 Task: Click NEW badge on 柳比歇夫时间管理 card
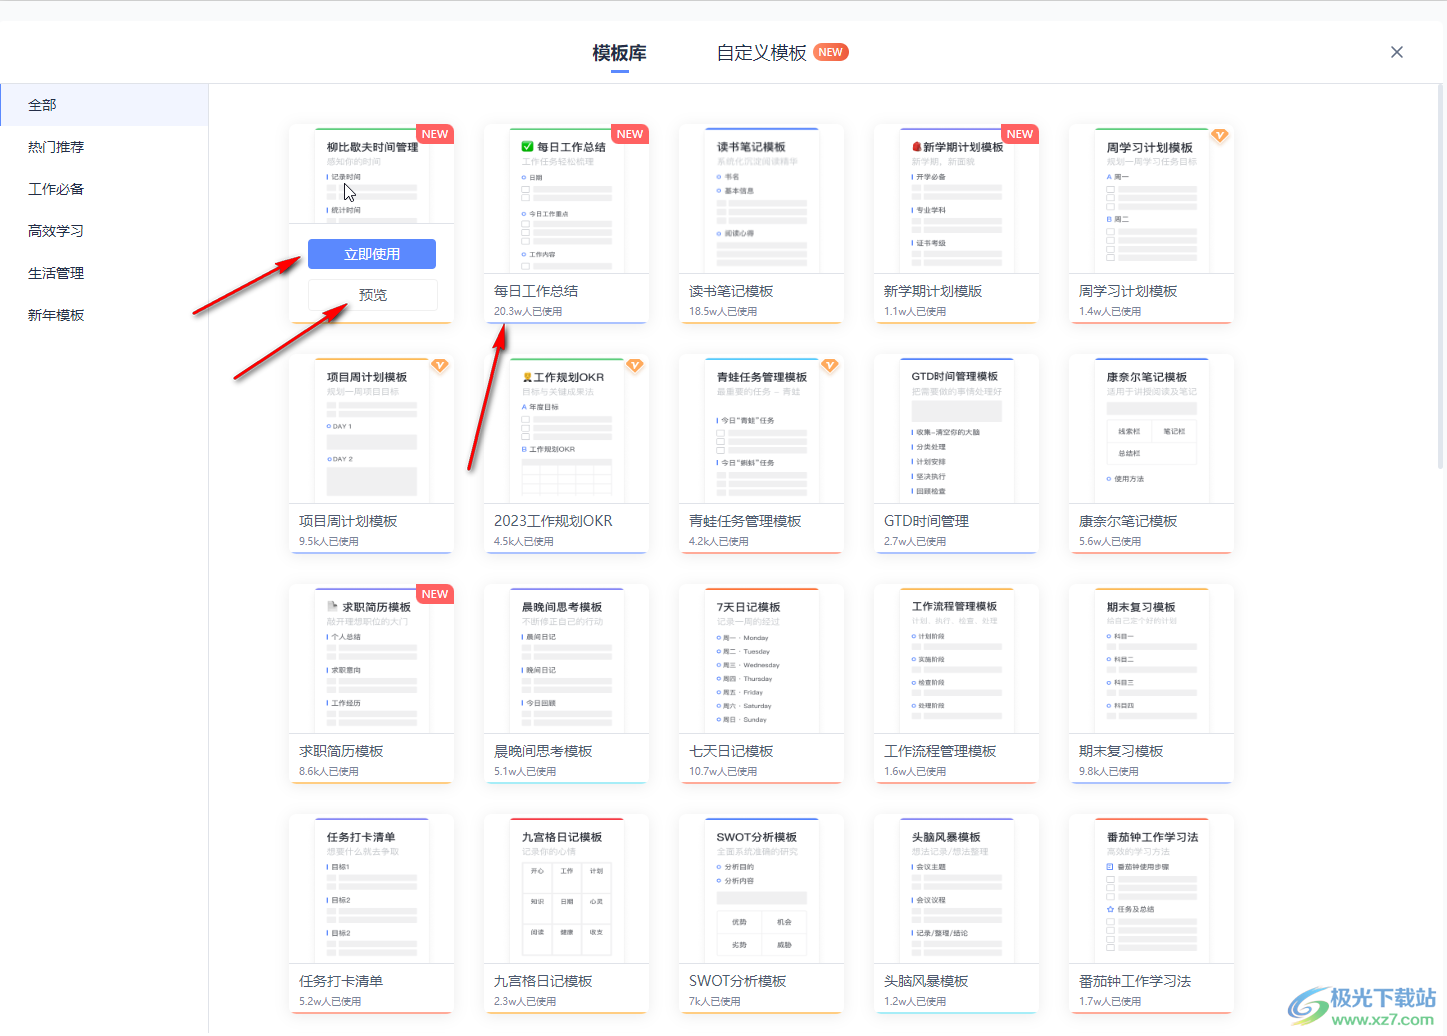(x=435, y=134)
